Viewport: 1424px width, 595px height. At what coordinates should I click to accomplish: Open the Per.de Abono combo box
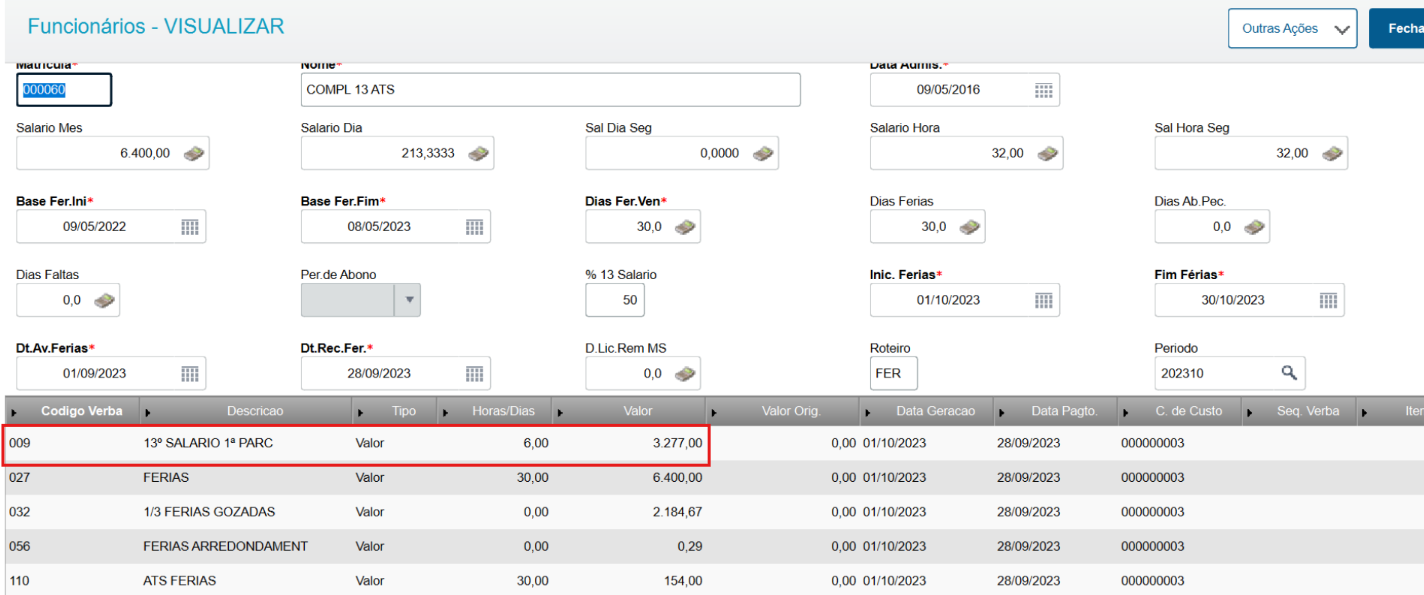click(361, 300)
